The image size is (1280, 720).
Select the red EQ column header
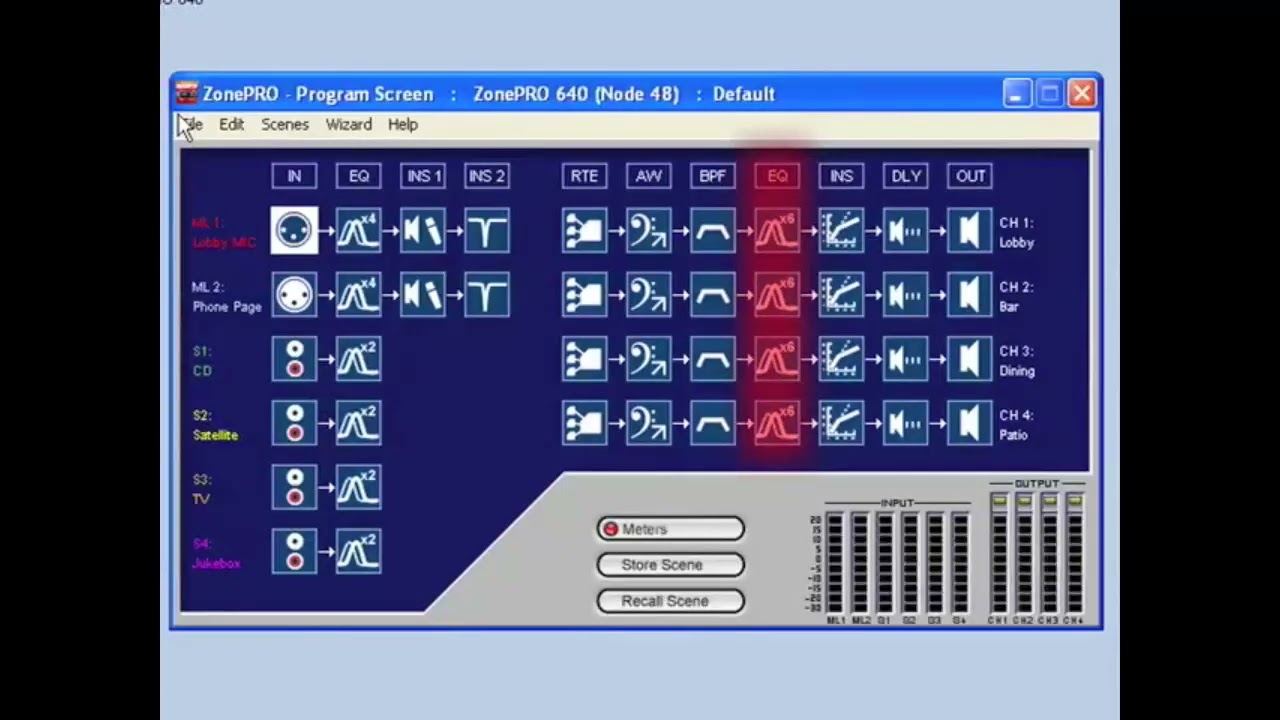(777, 176)
